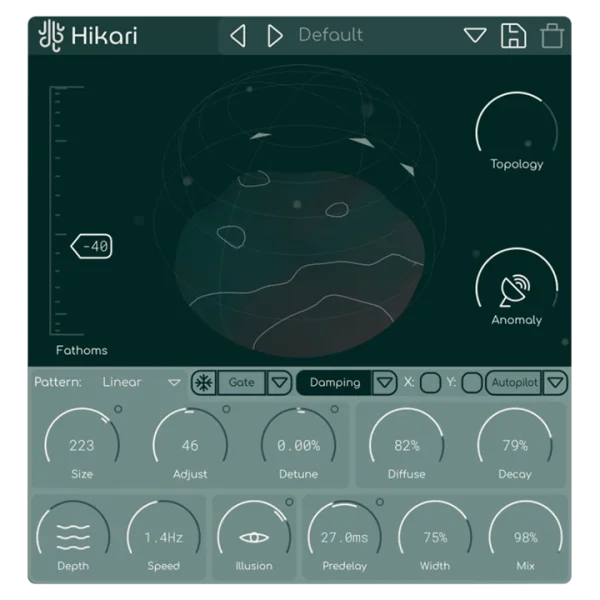Delete preset with the trash icon

(551, 37)
